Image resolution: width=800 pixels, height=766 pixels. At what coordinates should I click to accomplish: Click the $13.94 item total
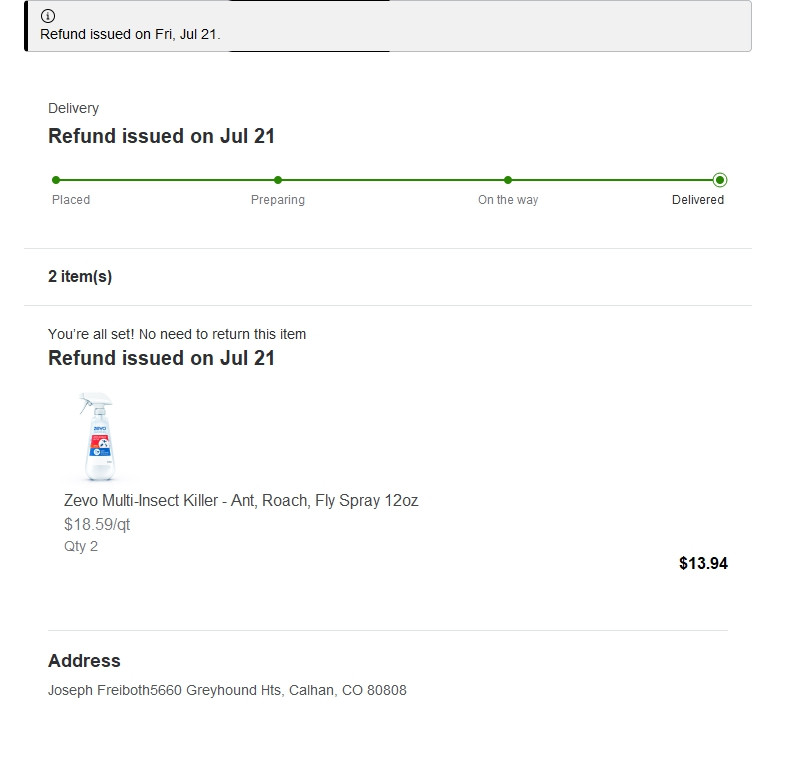click(703, 564)
